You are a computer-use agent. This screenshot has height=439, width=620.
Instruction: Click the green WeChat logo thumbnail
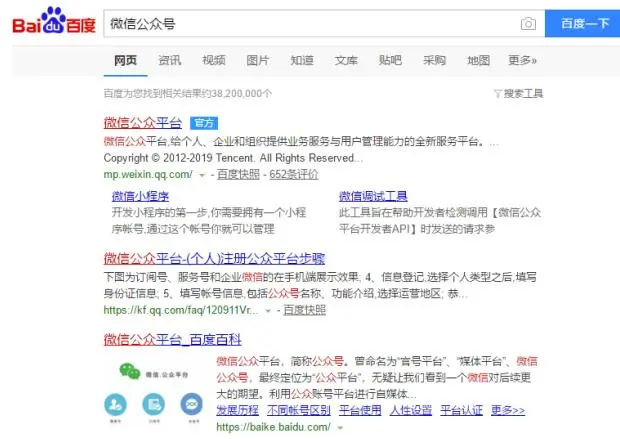tap(130, 371)
